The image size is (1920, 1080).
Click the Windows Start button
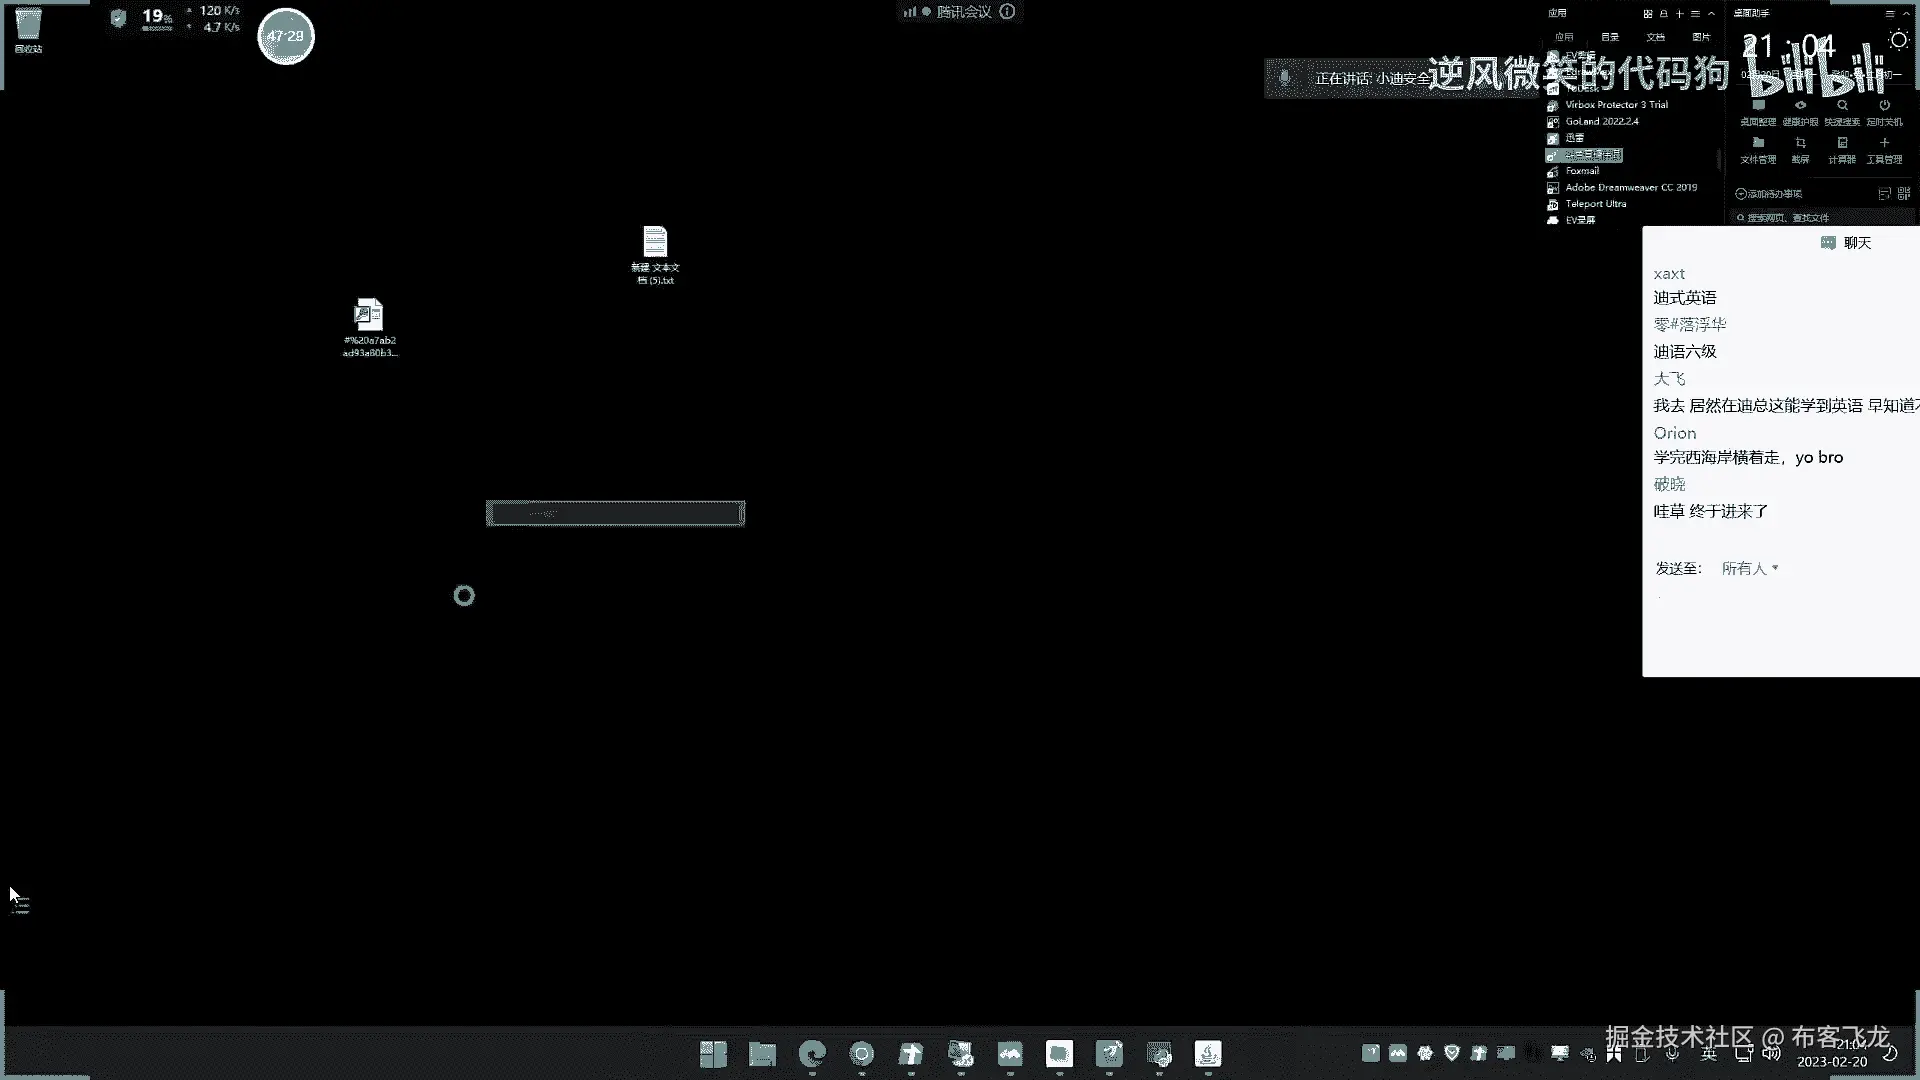(713, 1054)
